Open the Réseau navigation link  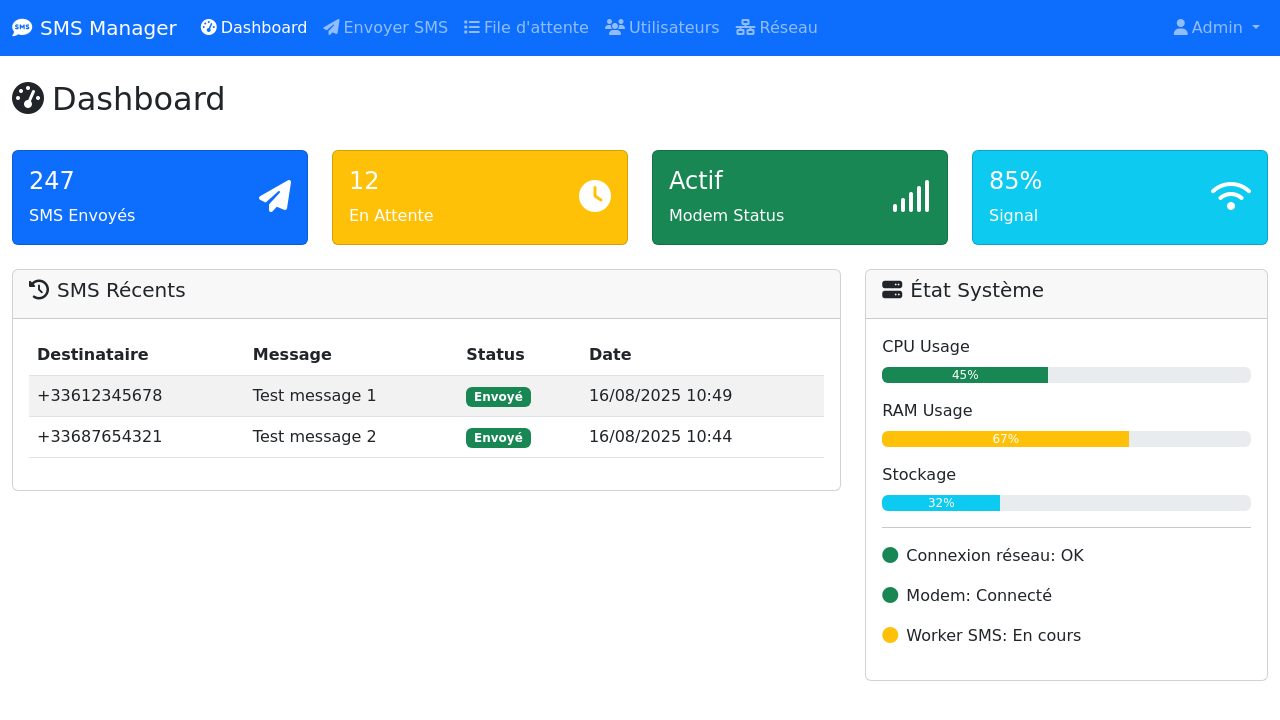[x=777, y=28]
